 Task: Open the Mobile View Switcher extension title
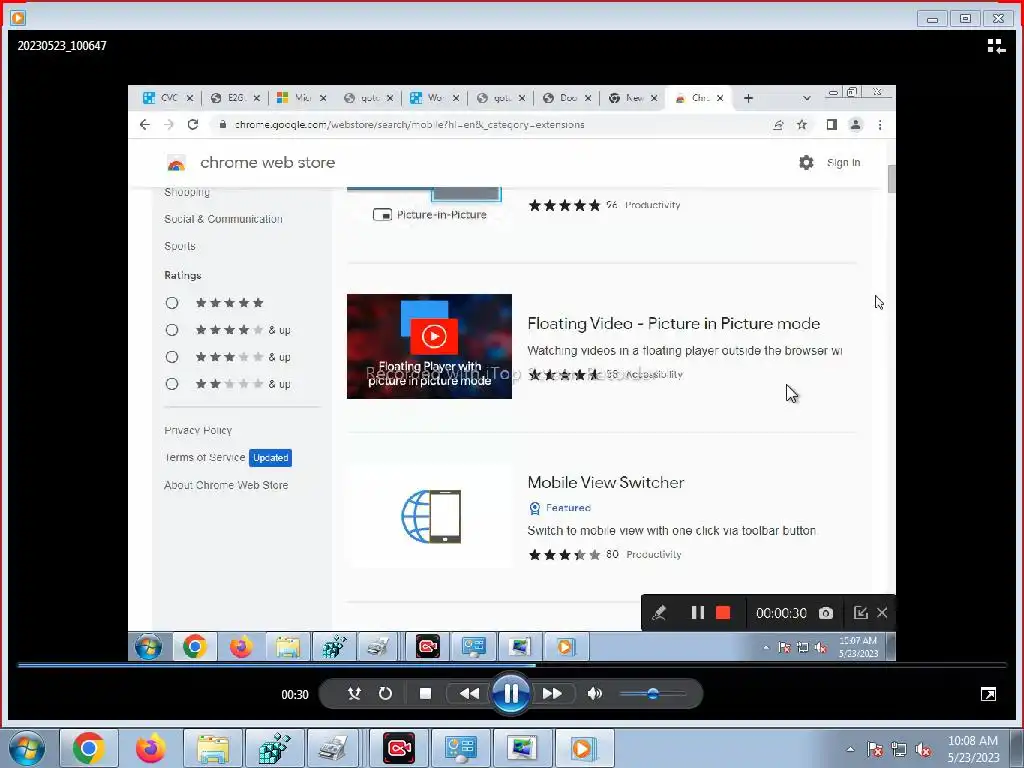(606, 483)
